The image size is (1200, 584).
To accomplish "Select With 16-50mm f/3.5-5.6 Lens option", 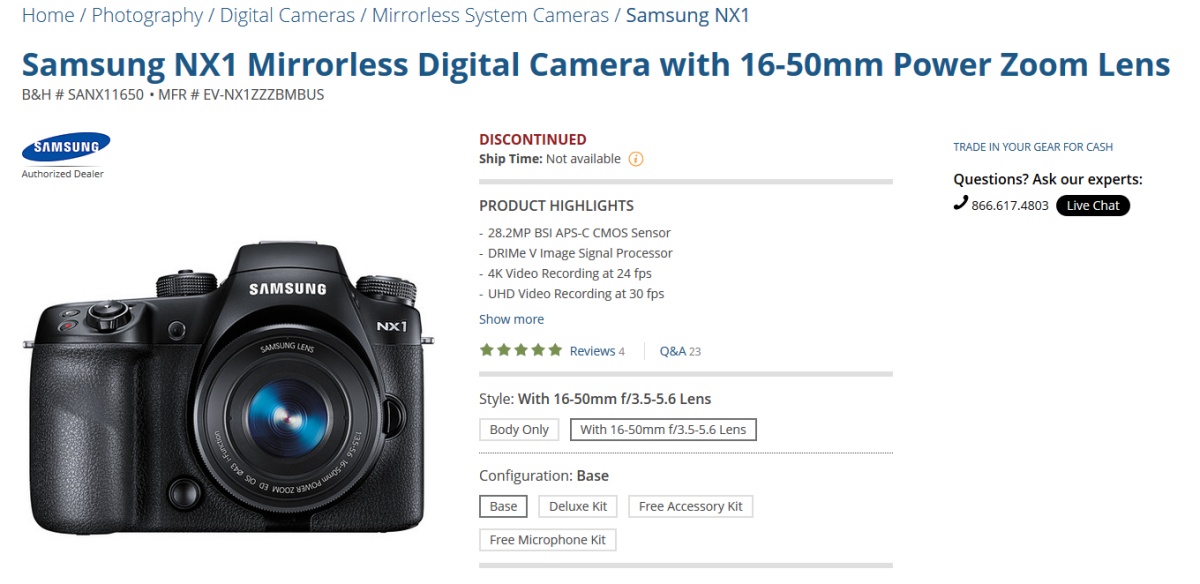I will [x=663, y=430].
